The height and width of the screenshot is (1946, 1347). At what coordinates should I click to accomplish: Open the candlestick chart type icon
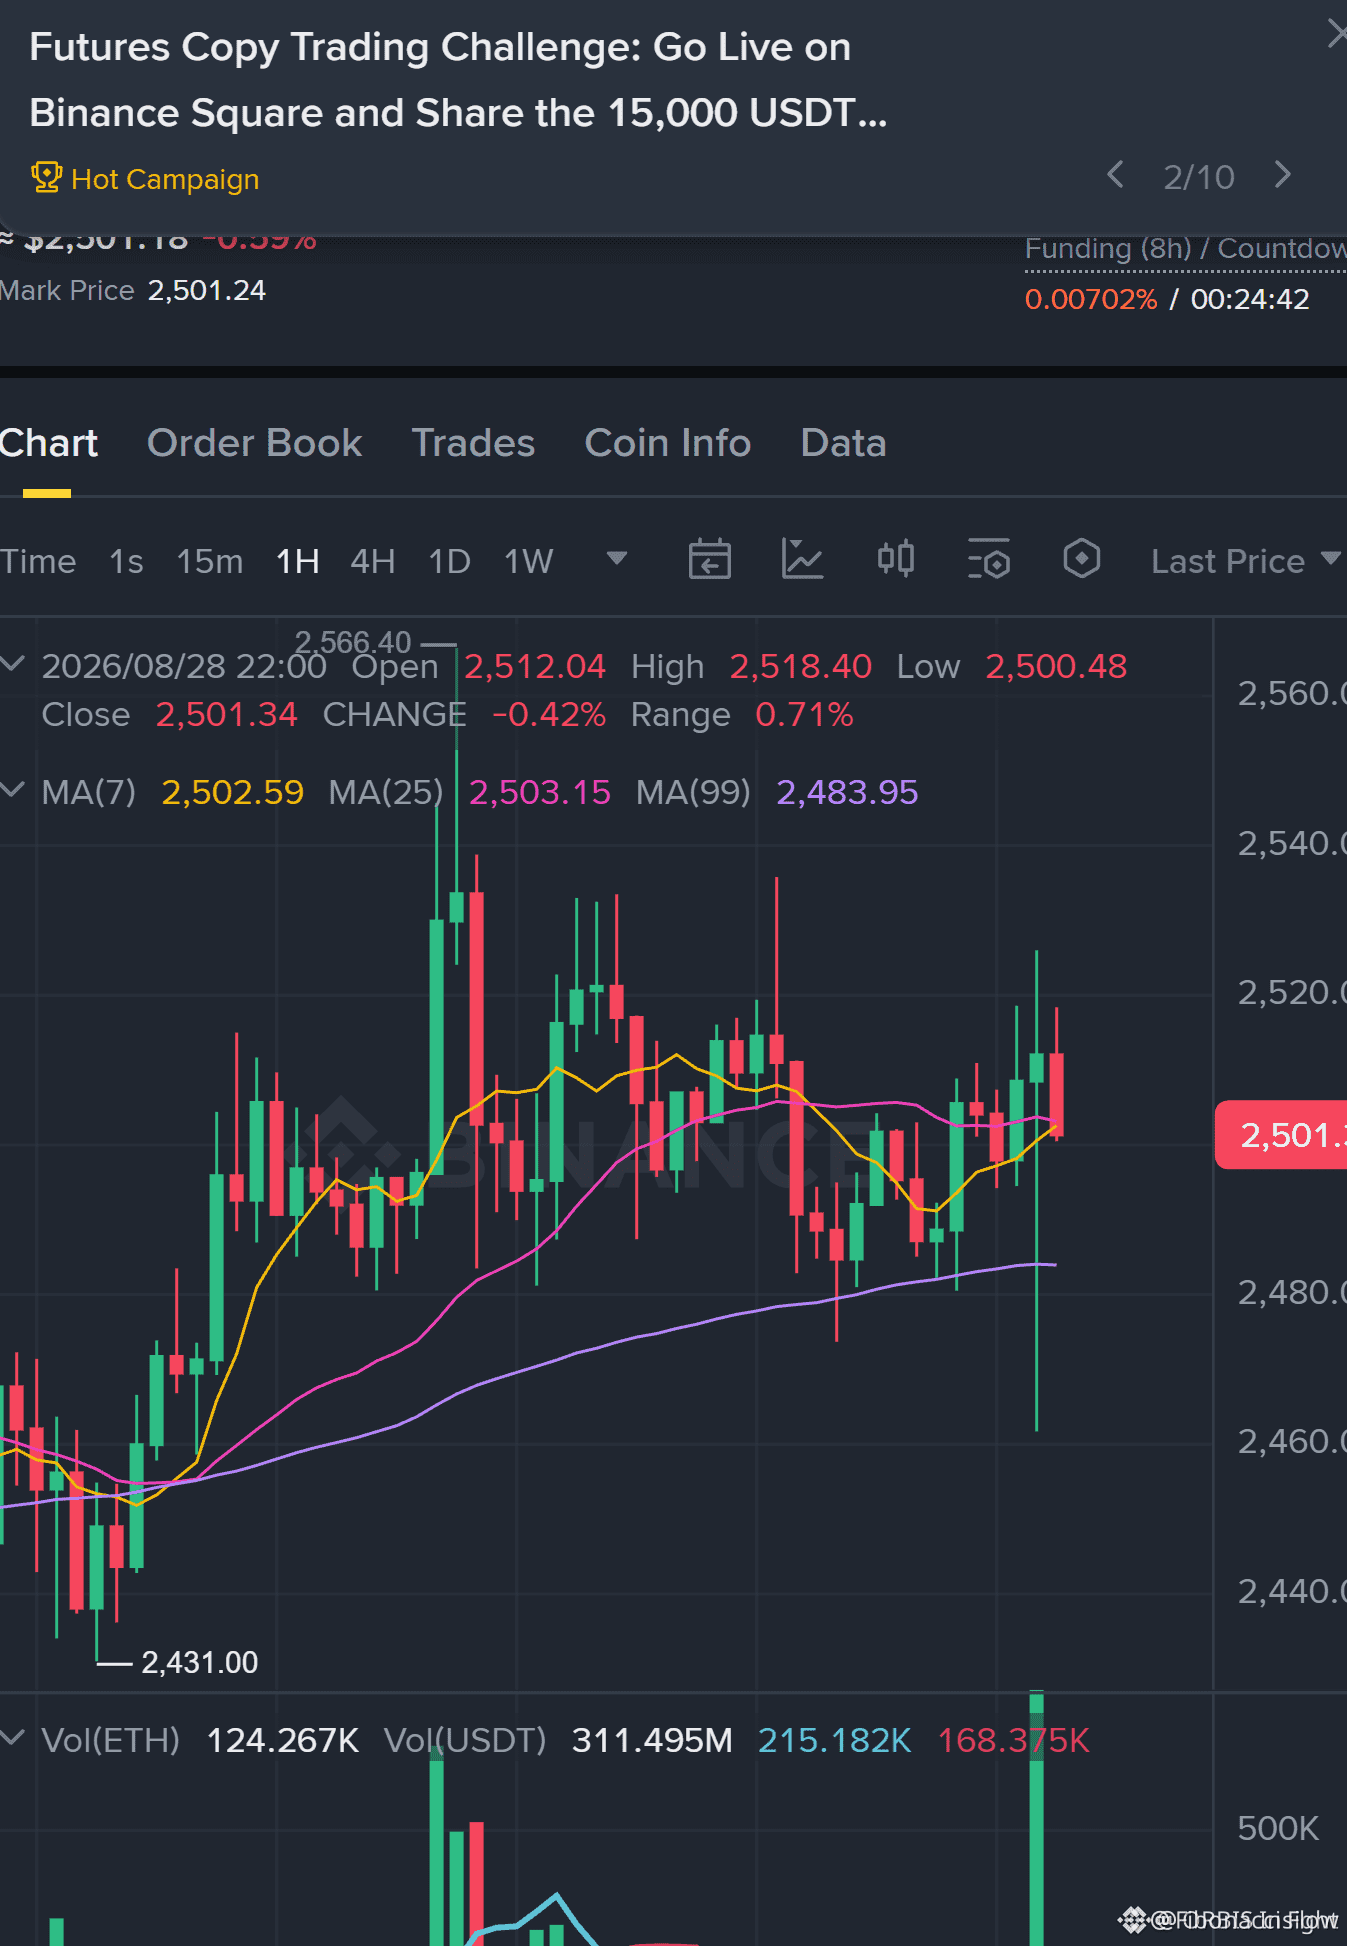tap(895, 559)
